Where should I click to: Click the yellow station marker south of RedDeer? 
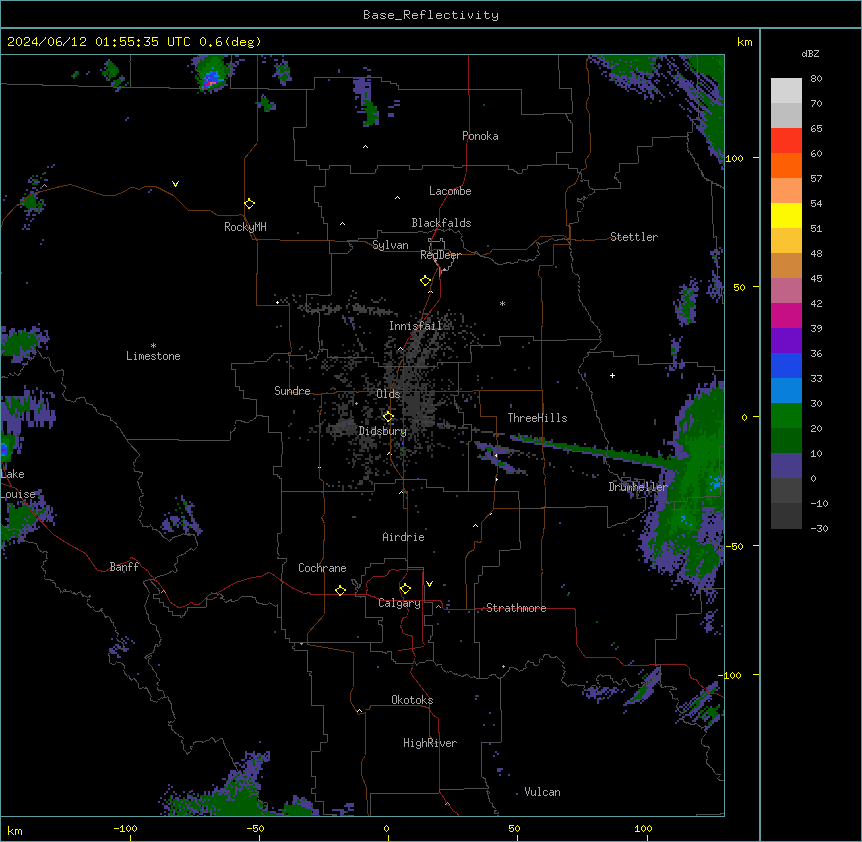coord(425,281)
